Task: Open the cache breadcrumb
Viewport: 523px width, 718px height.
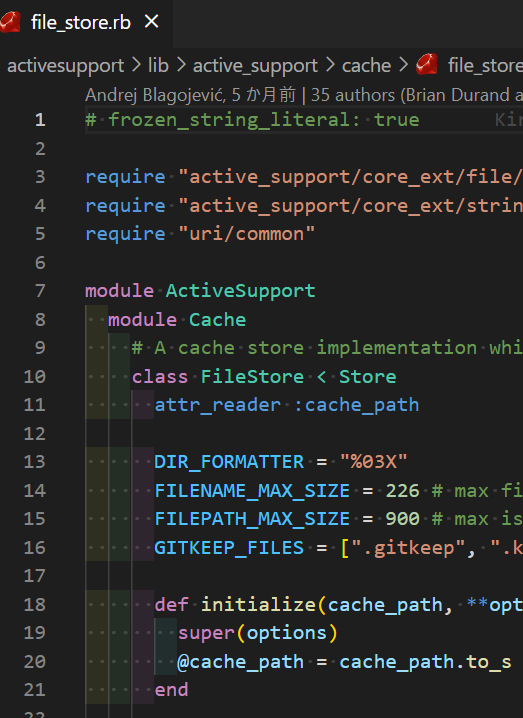Action: (366, 65)
